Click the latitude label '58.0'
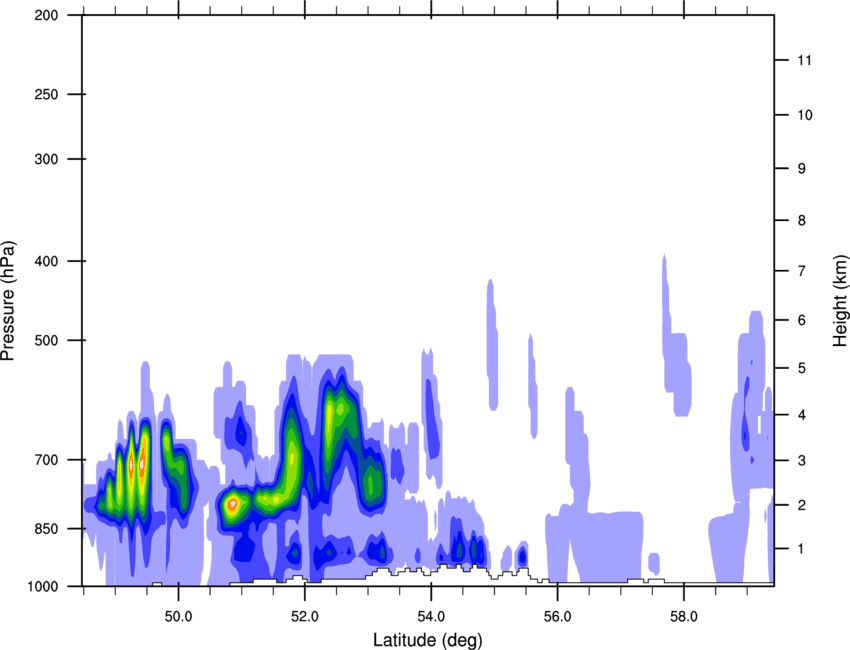Image resolution: width=850 pixels, height=650 pixels. pos(684,616)
